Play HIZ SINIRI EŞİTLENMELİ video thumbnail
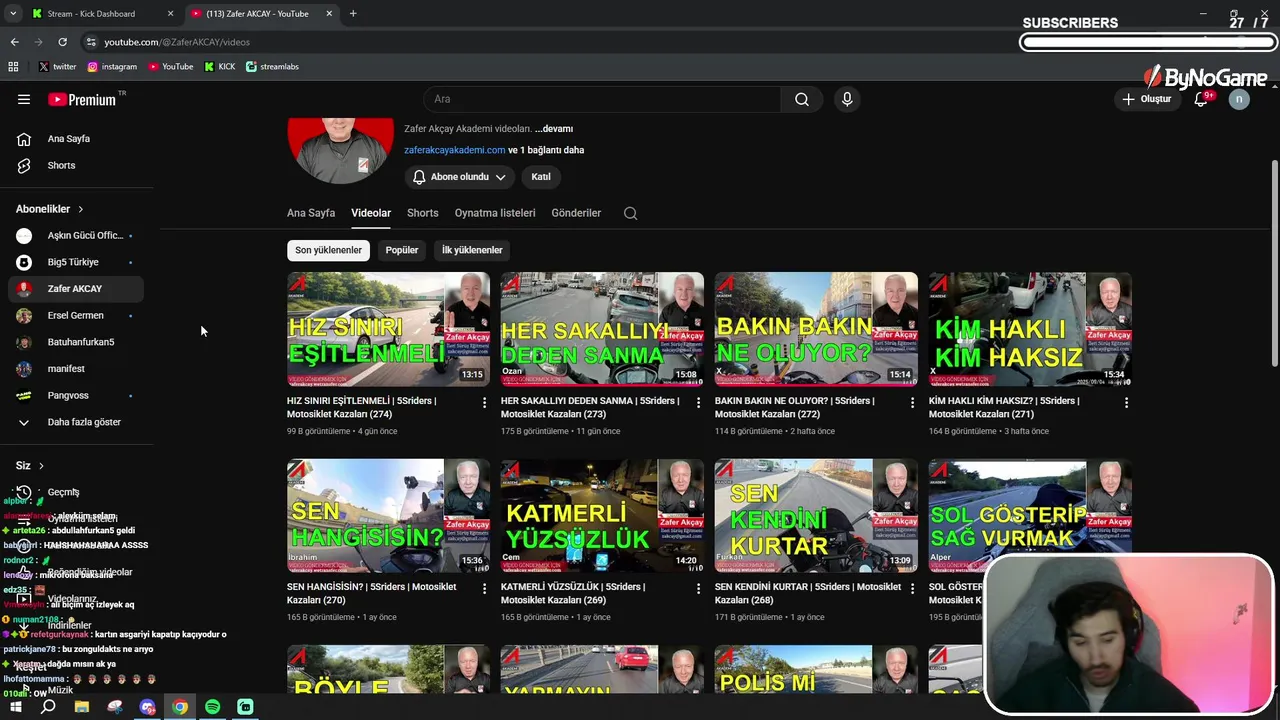Screen dimensions: 1280x720 click(388, 329)
